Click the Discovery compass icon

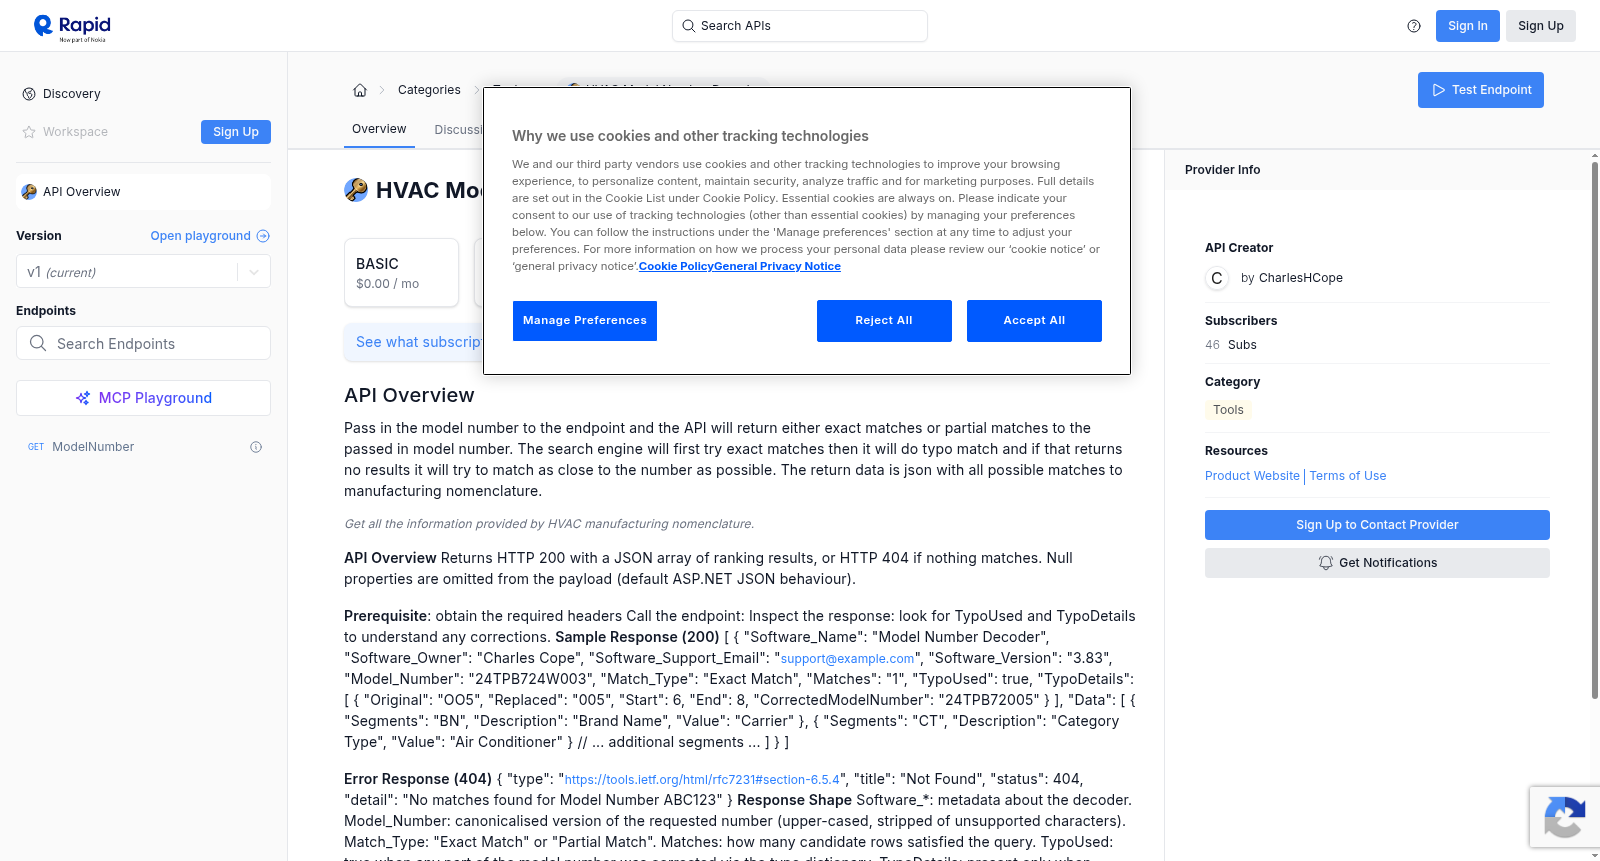click(29, 94)
